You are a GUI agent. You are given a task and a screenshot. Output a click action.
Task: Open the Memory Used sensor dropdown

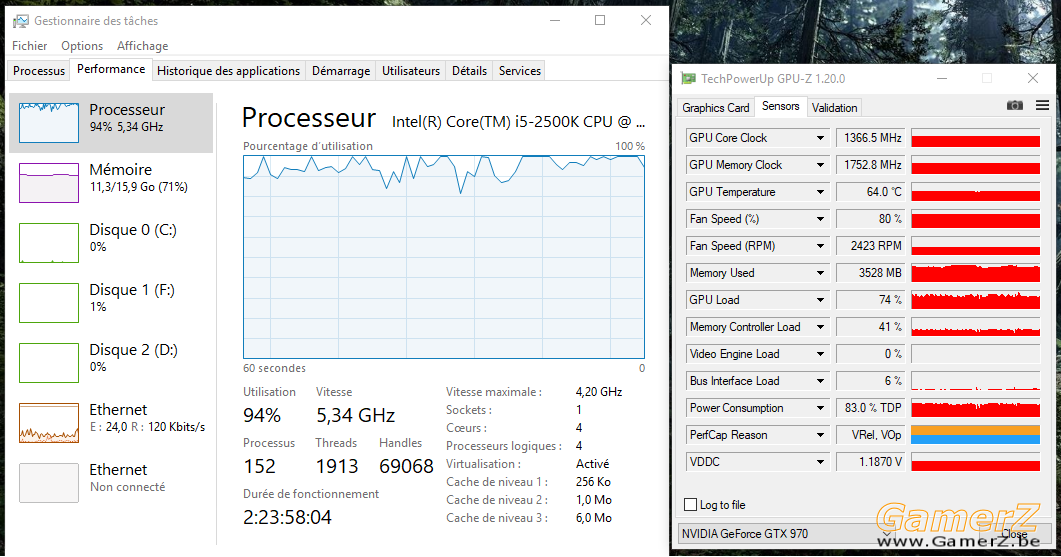click(x=820, y=273)
